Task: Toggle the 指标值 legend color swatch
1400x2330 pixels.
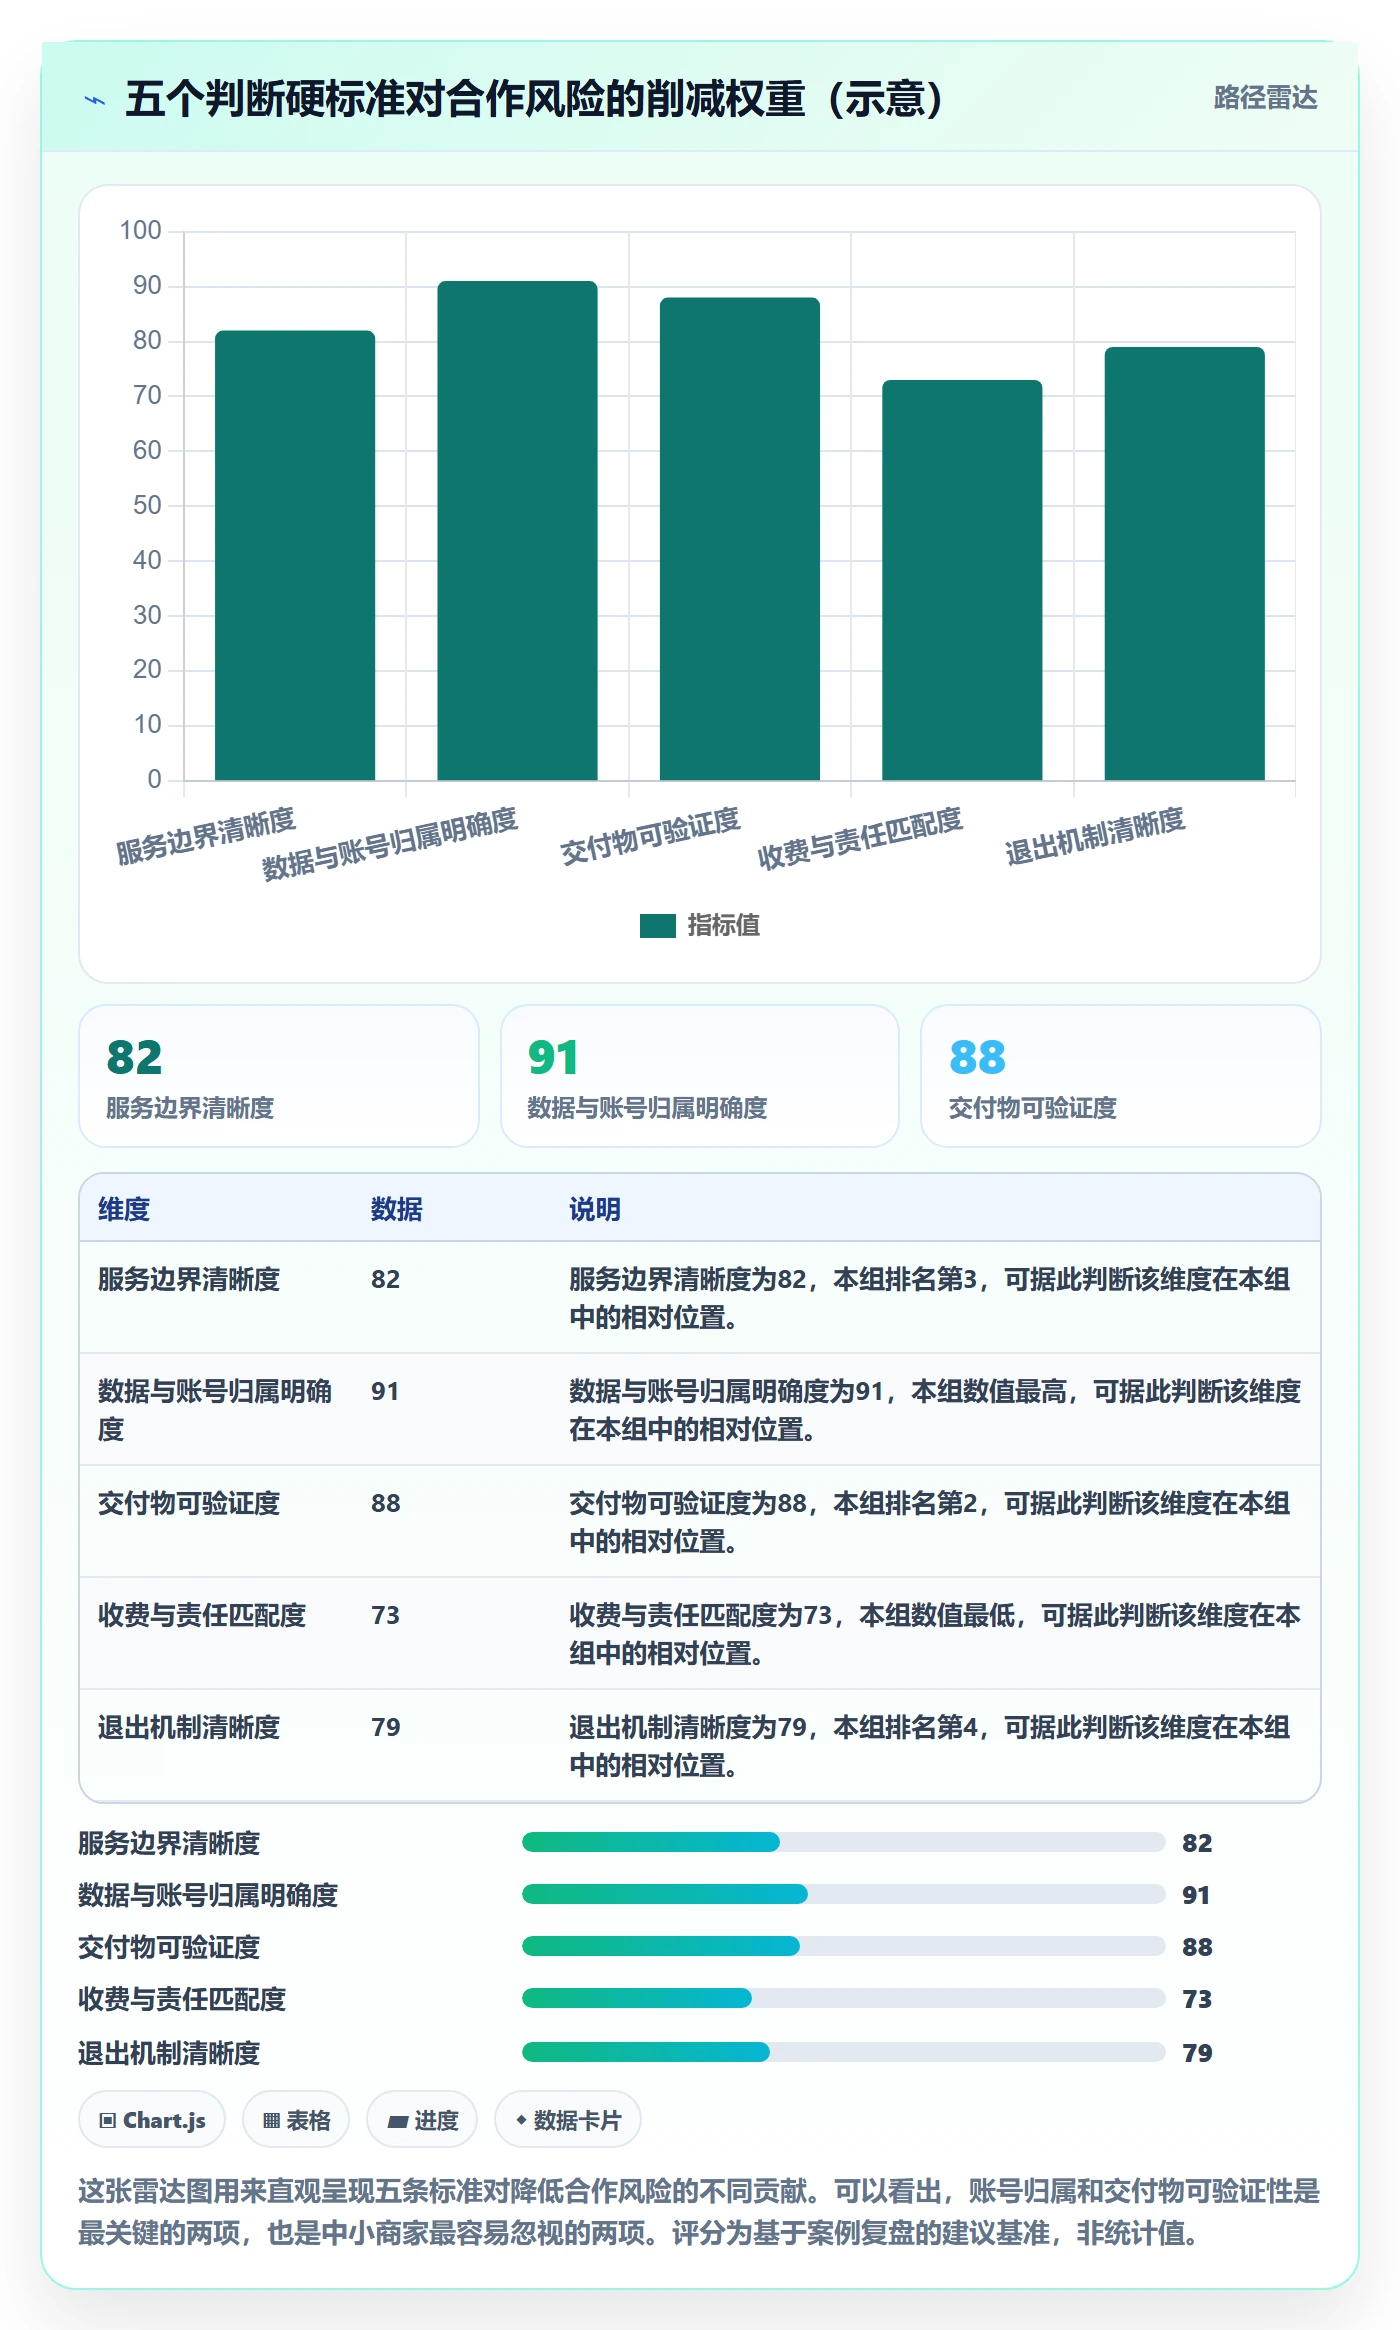Action: tap(657, 926)
